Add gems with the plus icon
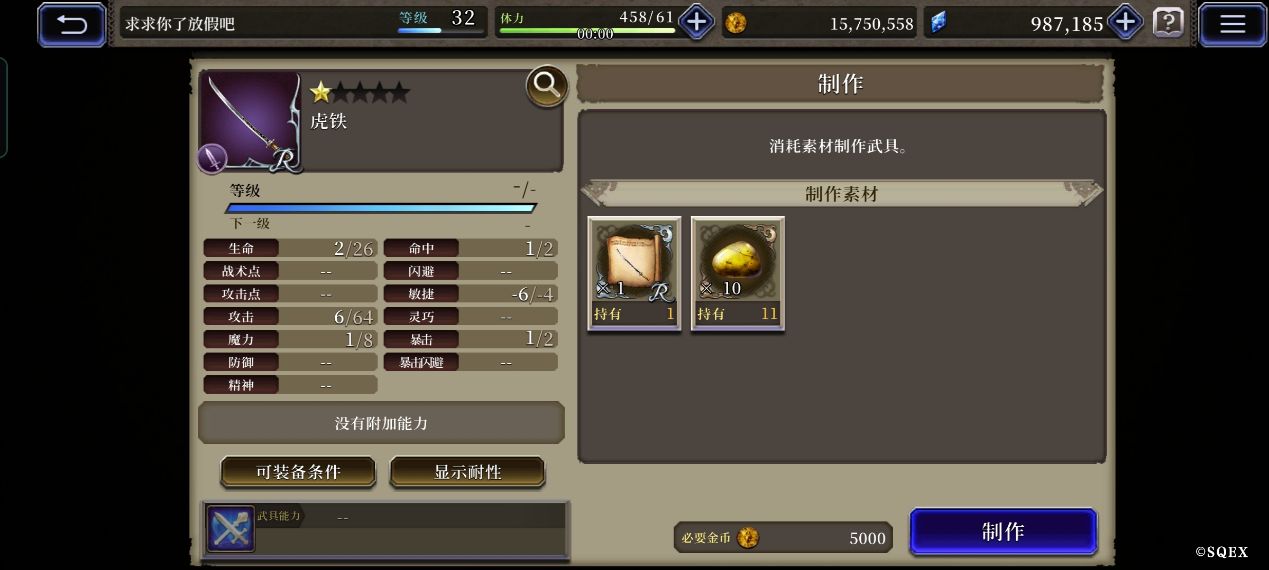The height and width of the screenshot is (570, 1269). click(x=1126, y=22)
